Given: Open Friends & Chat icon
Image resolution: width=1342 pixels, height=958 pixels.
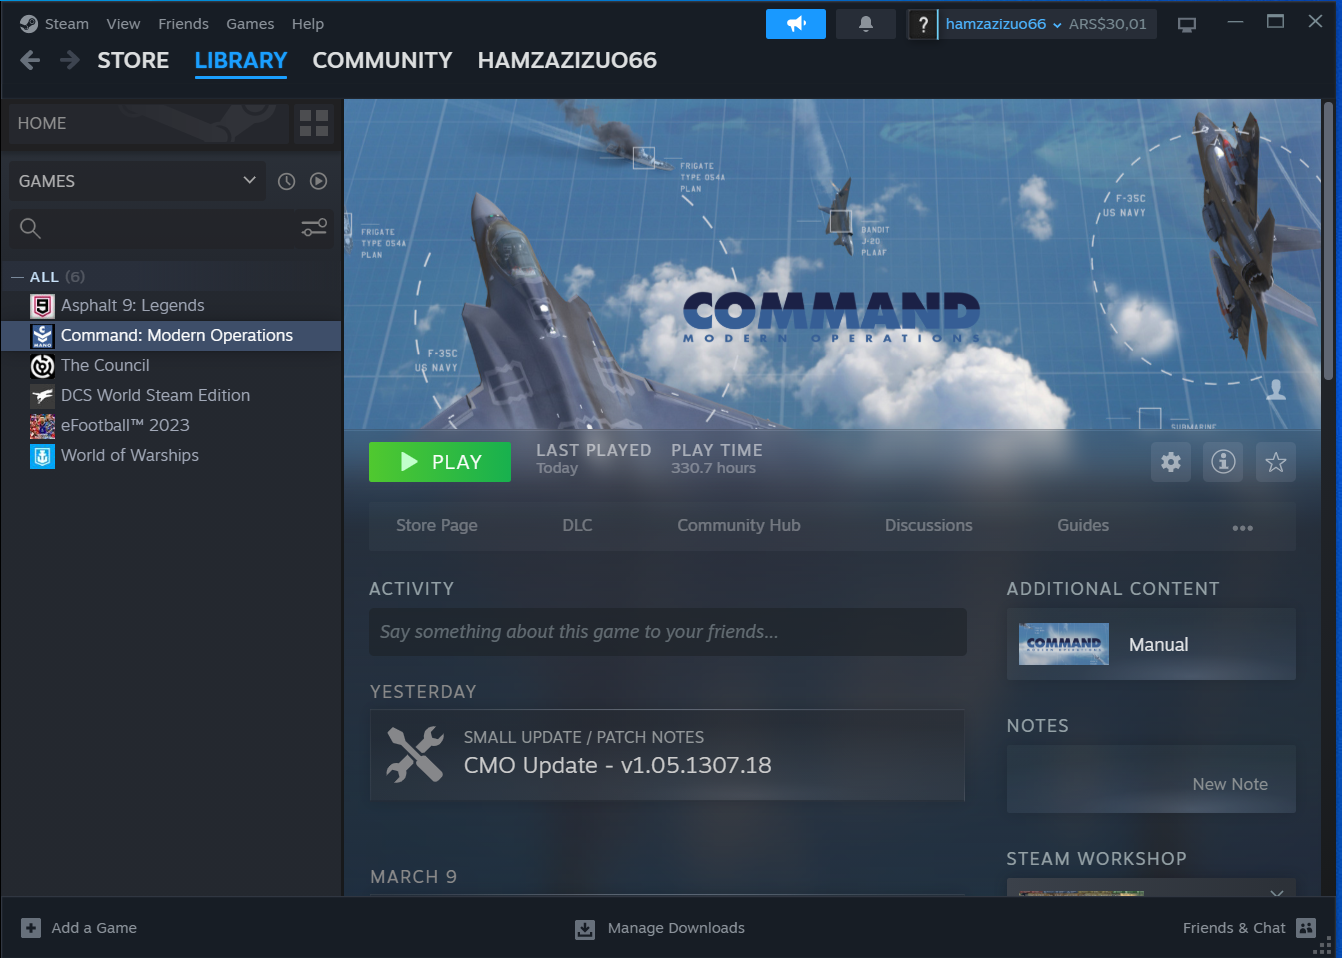Looking at the screenshot, I should pos(1306,928).
